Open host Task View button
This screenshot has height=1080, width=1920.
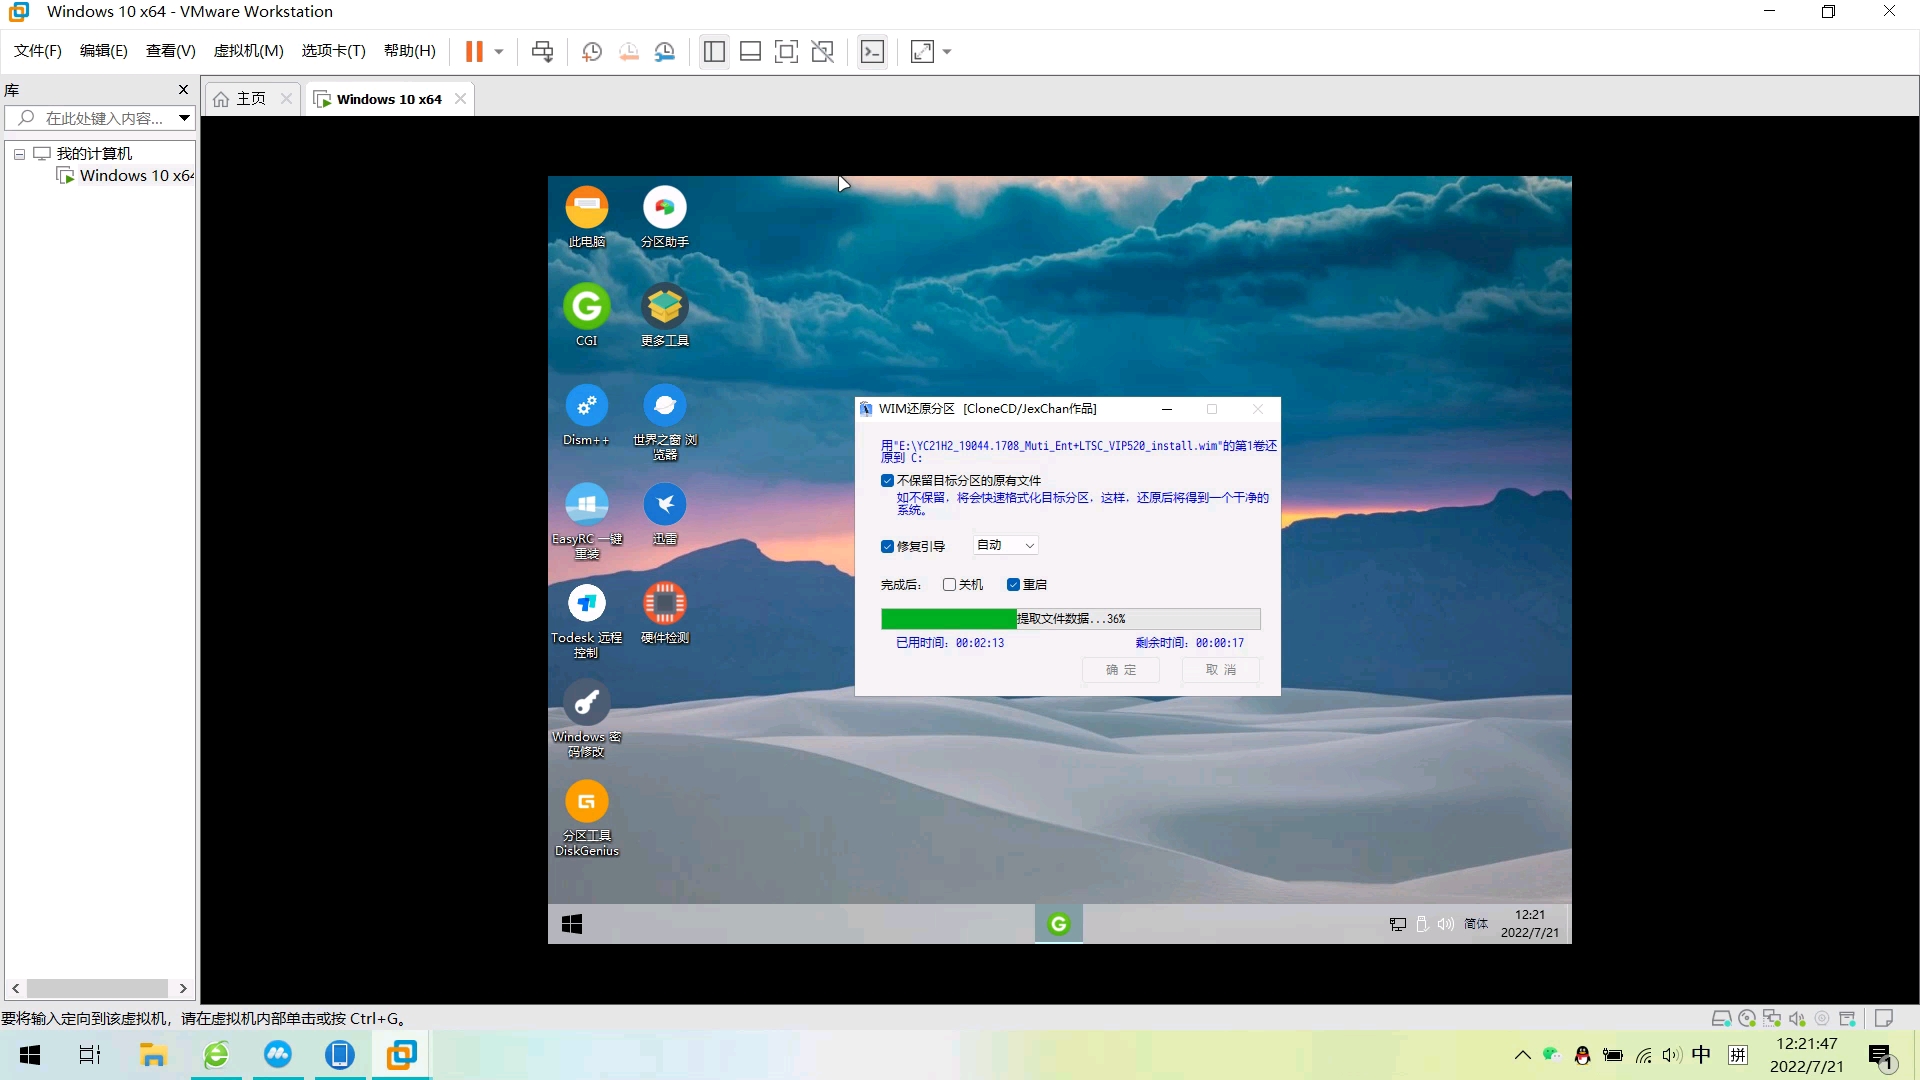(x=90, y=1055)
